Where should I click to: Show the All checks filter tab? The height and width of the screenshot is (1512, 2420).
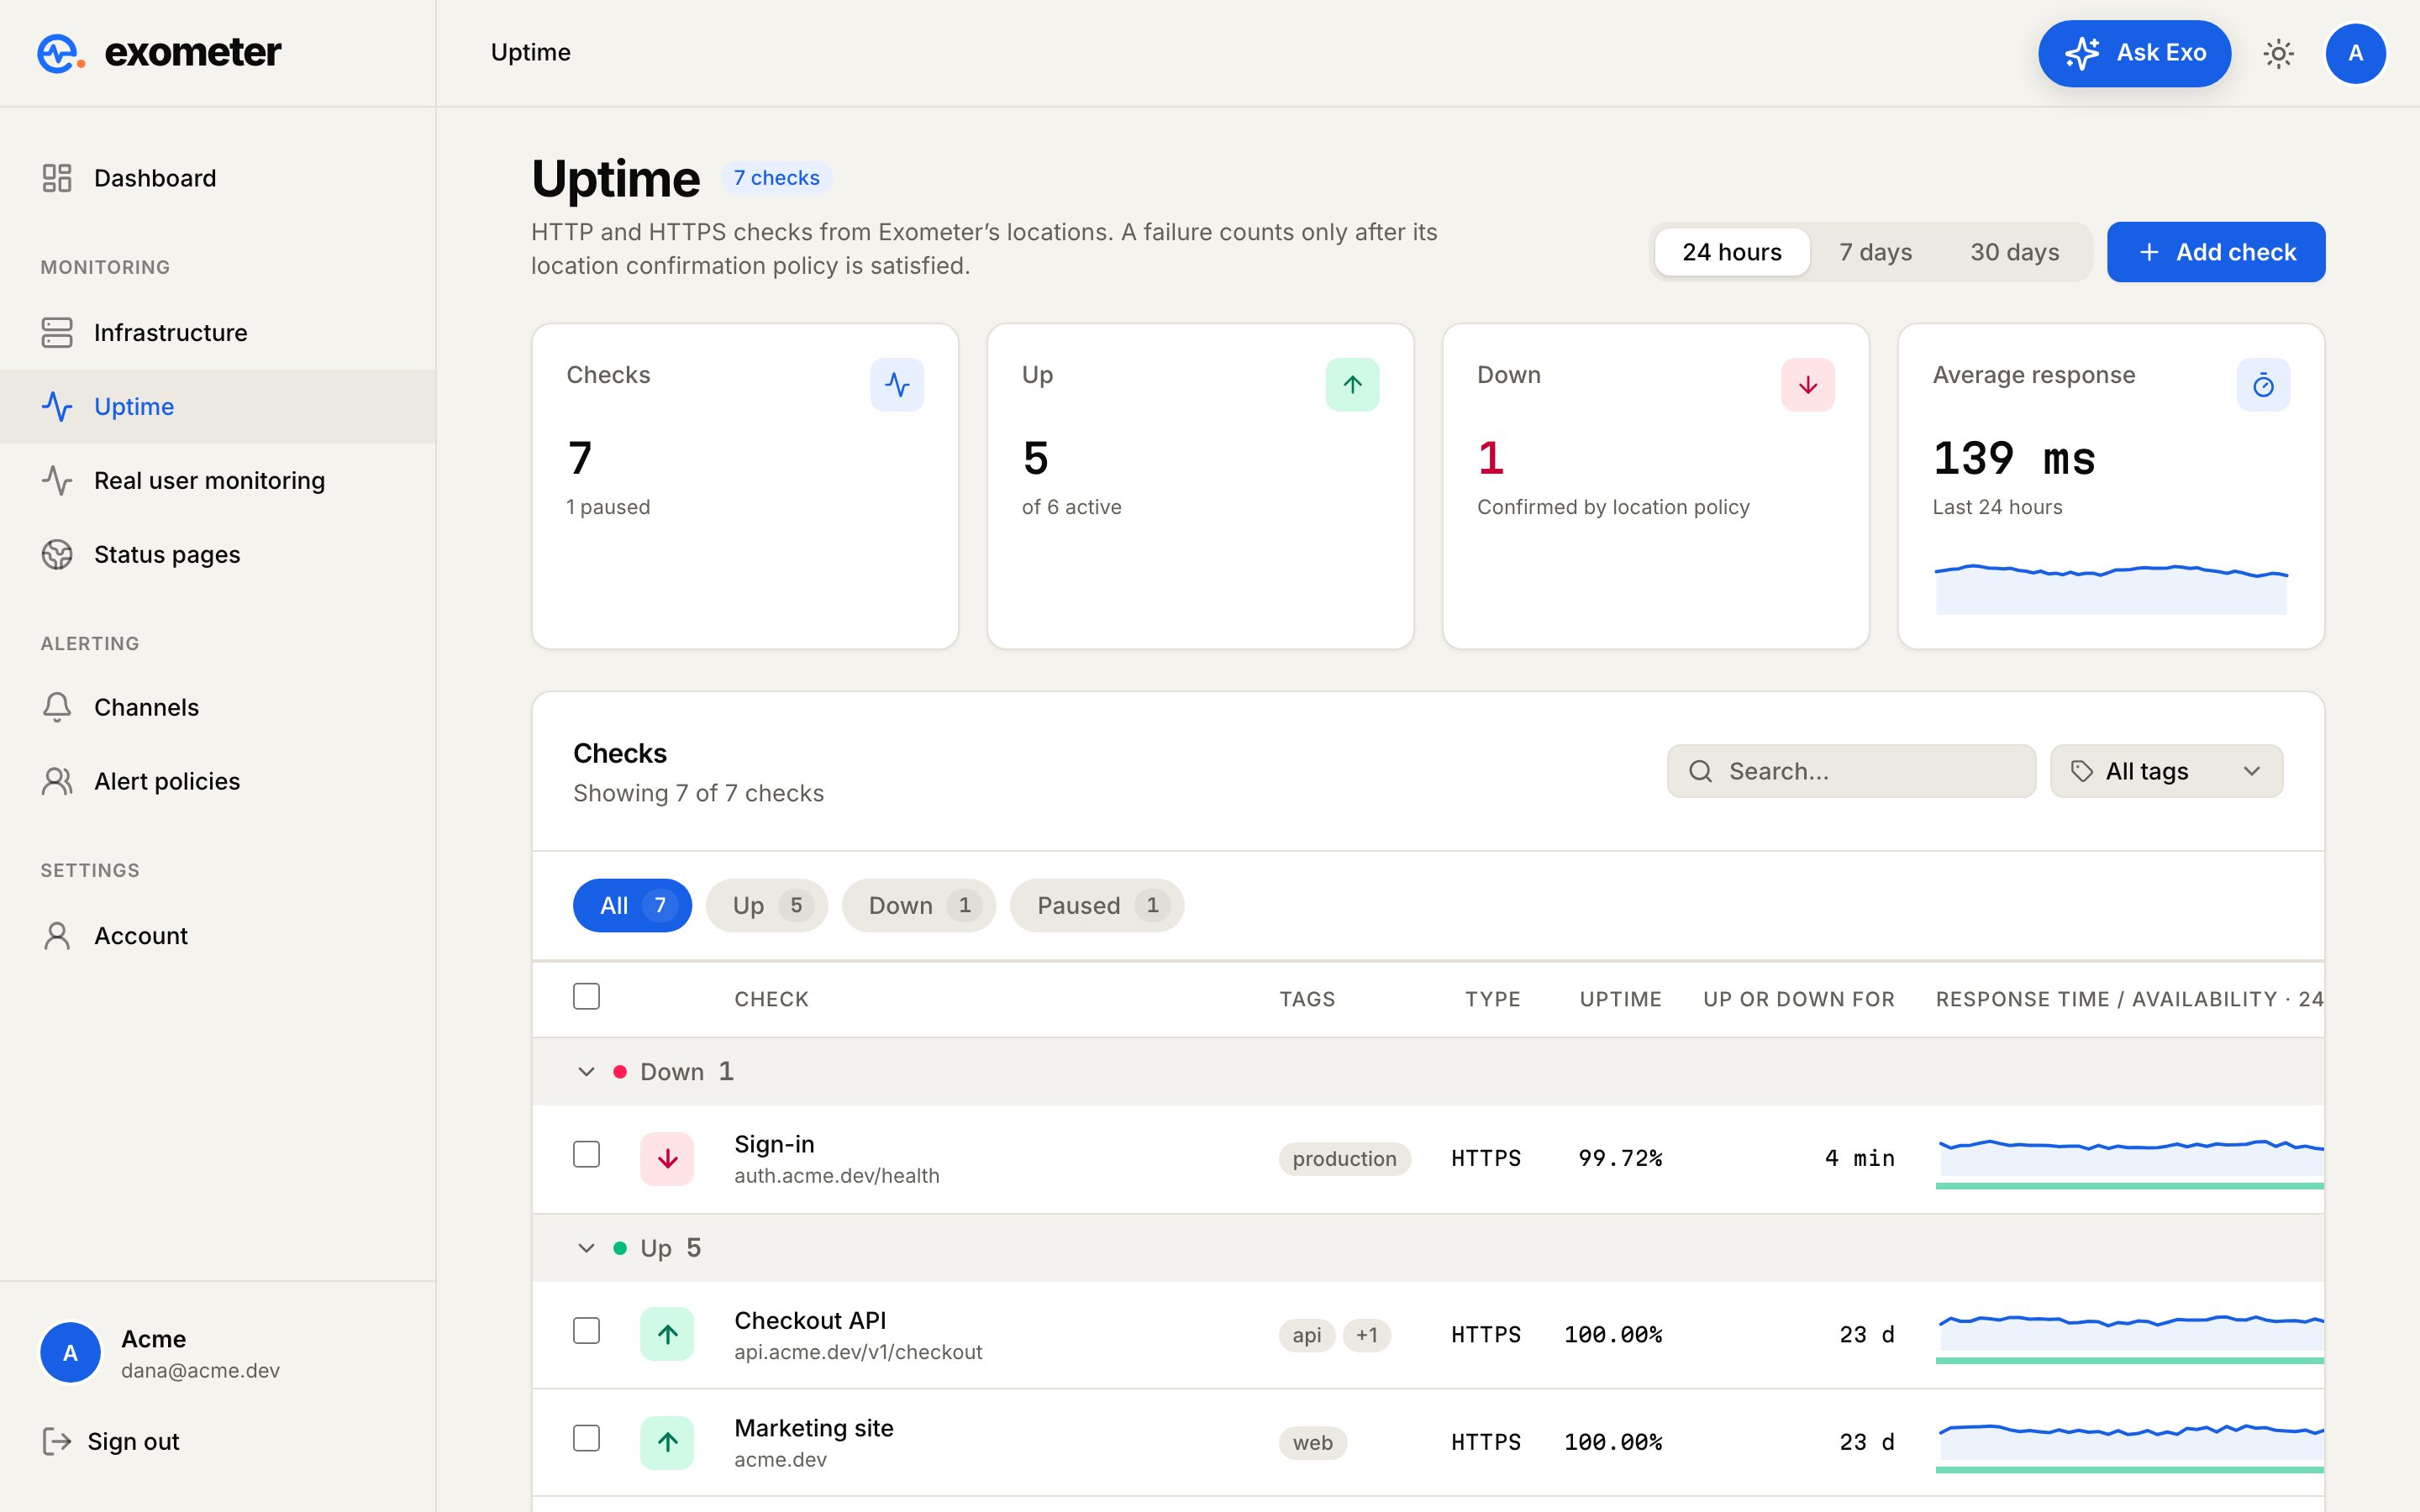[632, 905]
